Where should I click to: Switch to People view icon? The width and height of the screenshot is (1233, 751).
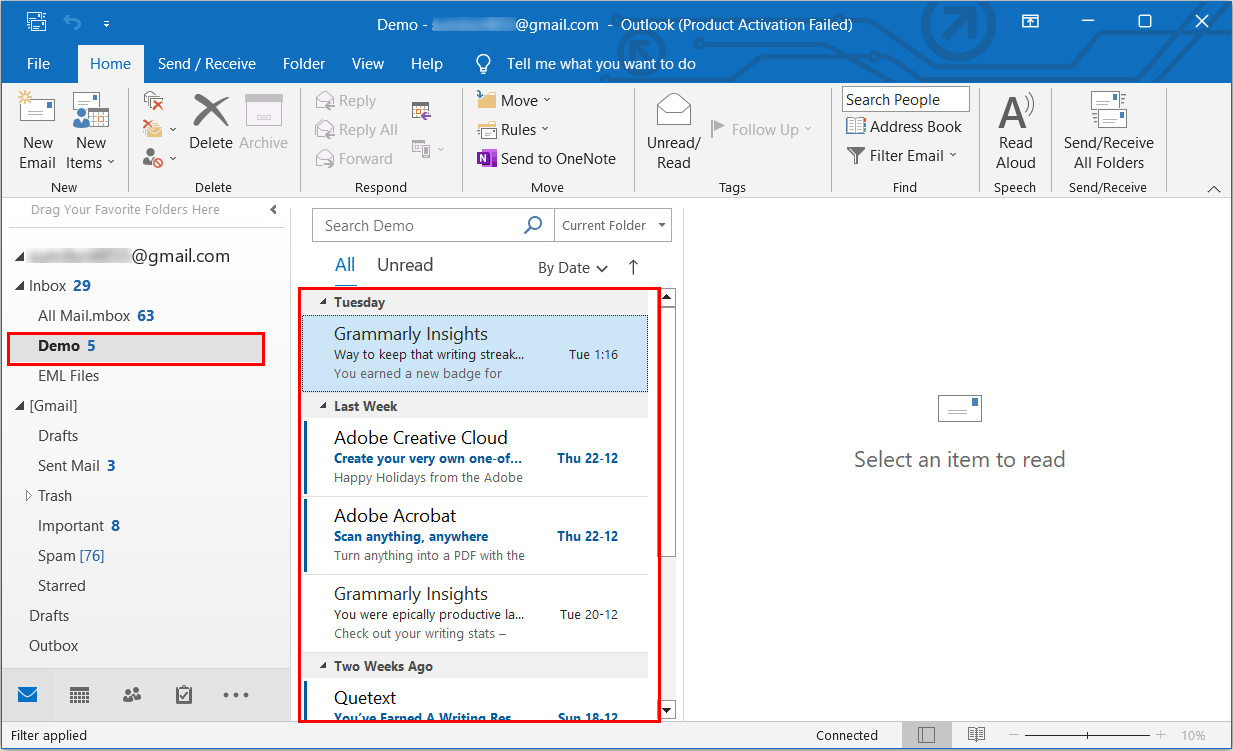click(x=132, y=695)
